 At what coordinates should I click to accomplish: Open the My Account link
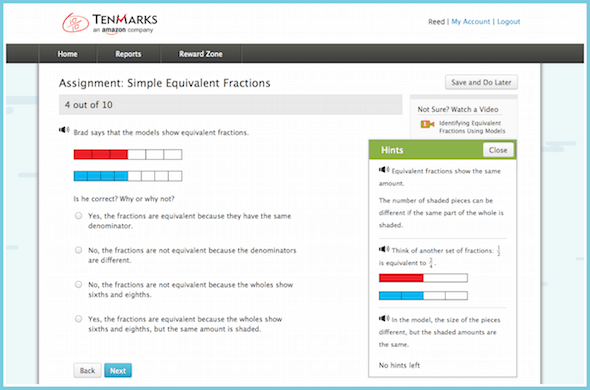coord(471,21)
